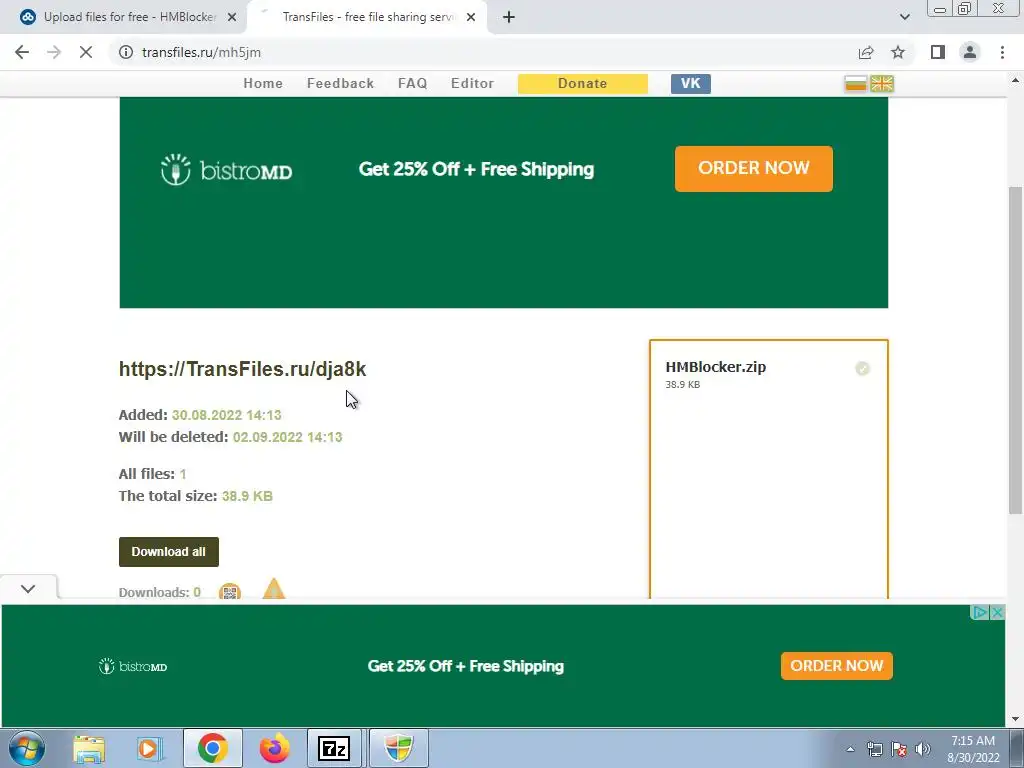
Task: Click total size value 38.9 KB
Action: coord(247,496)
